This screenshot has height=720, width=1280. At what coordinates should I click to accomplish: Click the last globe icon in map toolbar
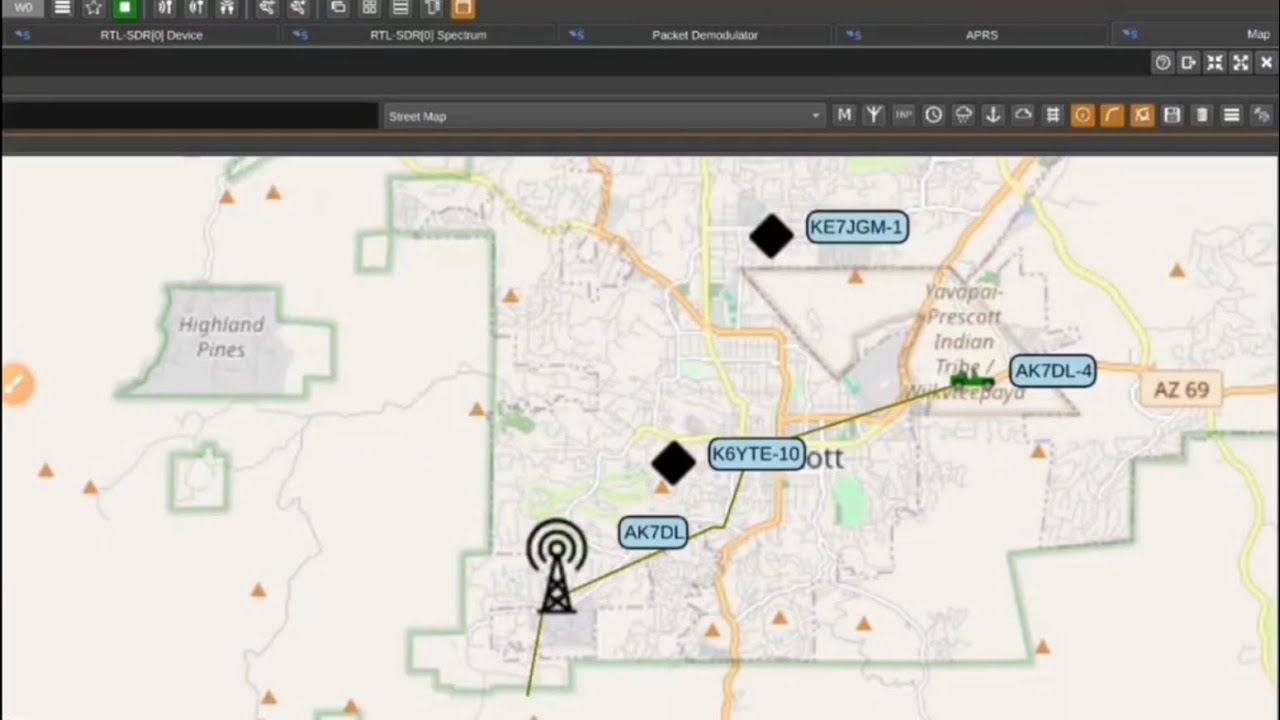[x=1262, y=115]
